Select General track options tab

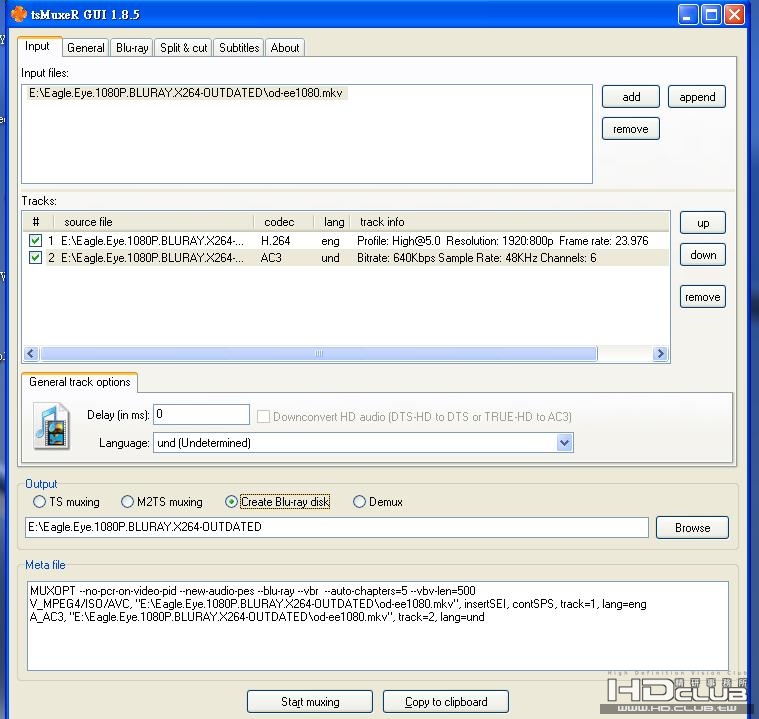(x=80, y=382)
